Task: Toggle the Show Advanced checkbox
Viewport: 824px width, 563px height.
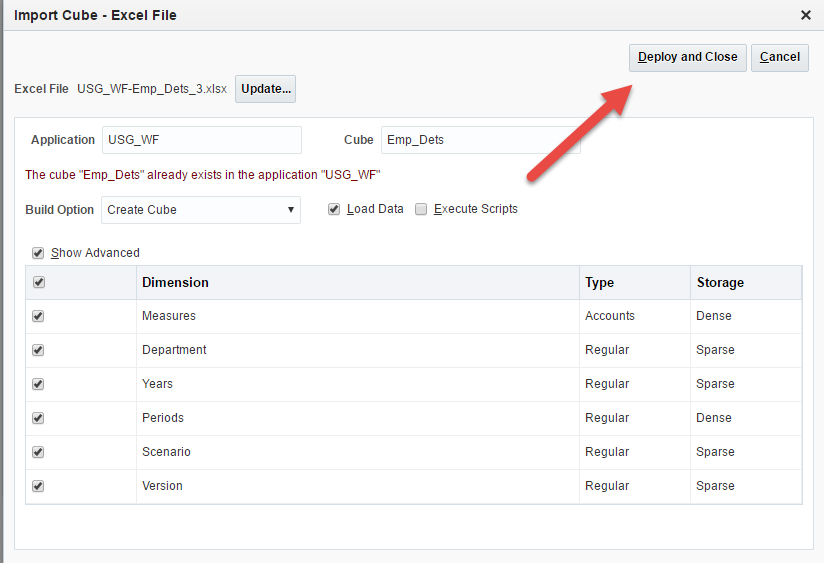Action: point(38,253)
